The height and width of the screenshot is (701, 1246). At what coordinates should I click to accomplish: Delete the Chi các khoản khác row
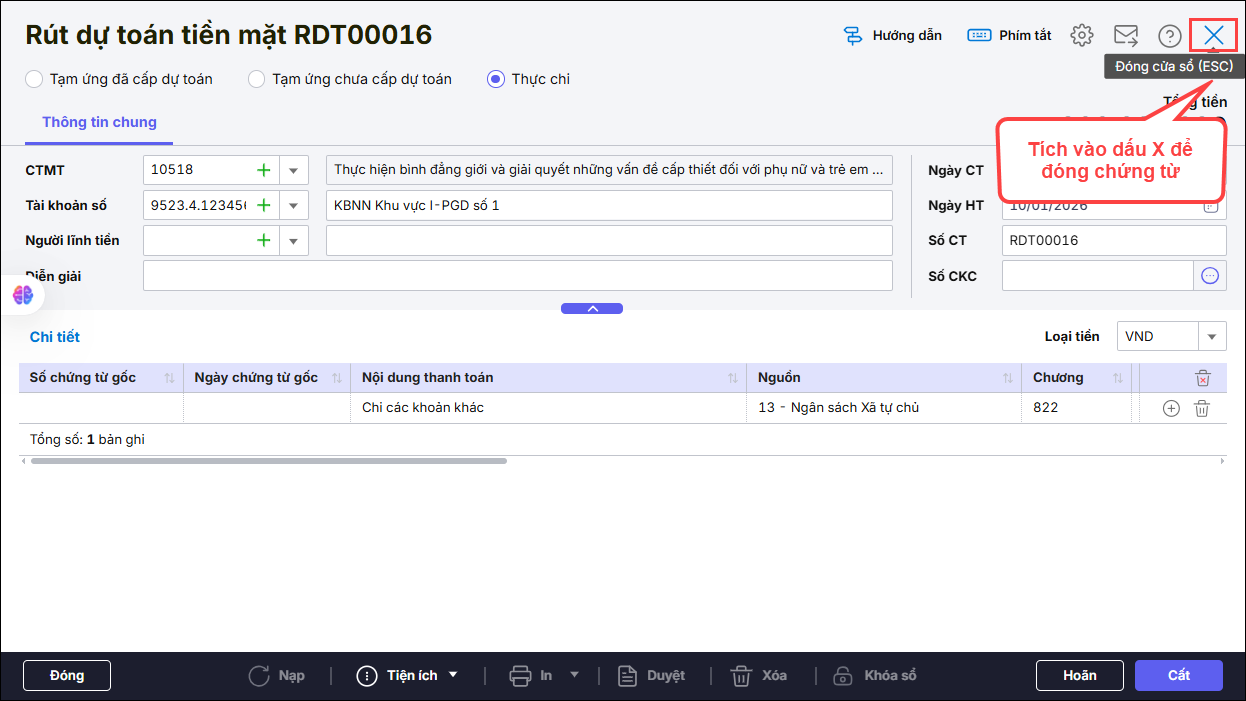click(x=1203, y=408)
